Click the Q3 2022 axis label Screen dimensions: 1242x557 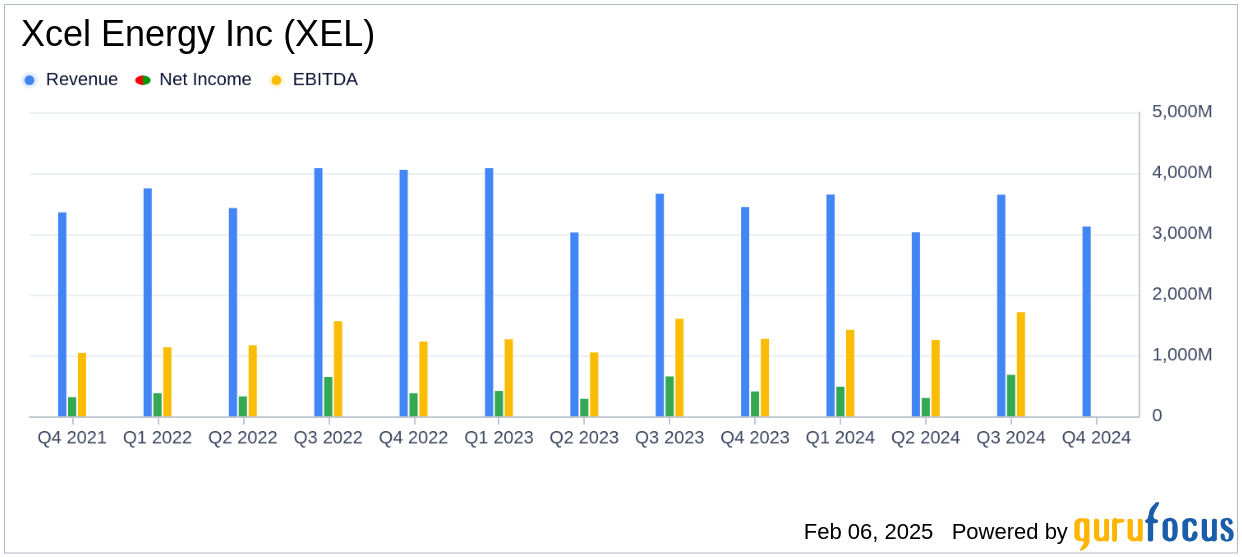328,438
